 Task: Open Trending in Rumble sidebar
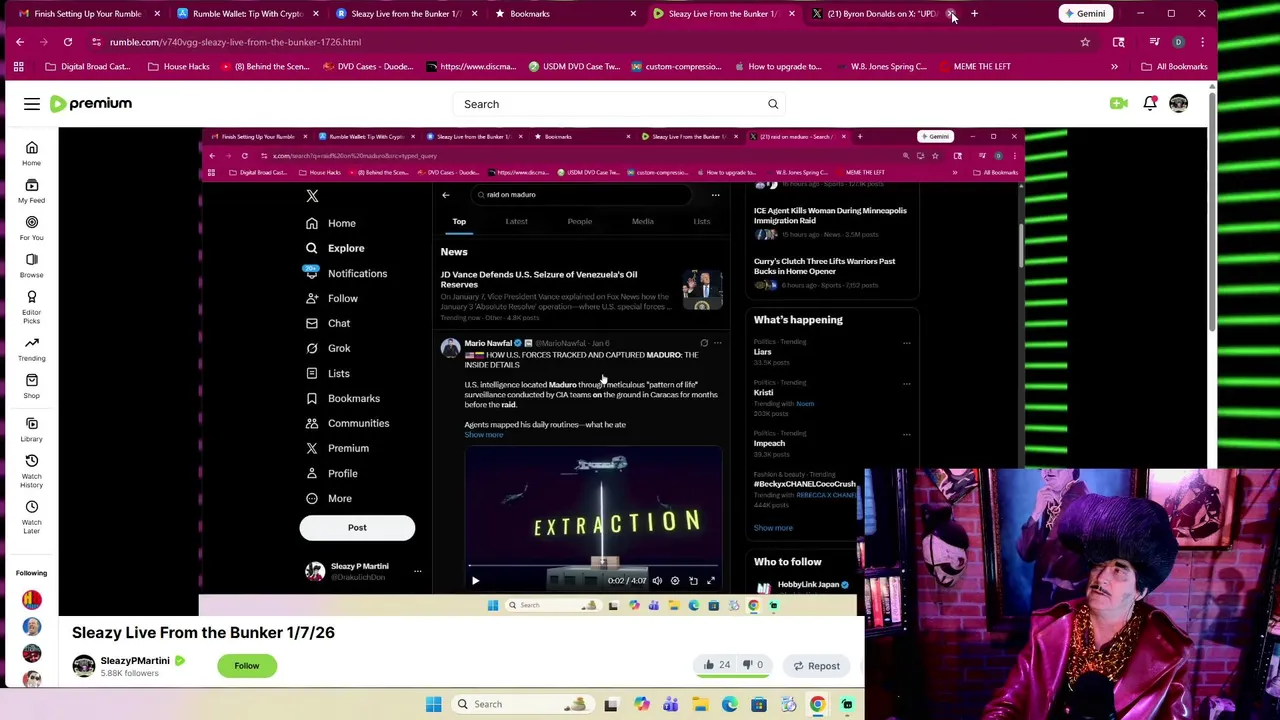[31, 349]
